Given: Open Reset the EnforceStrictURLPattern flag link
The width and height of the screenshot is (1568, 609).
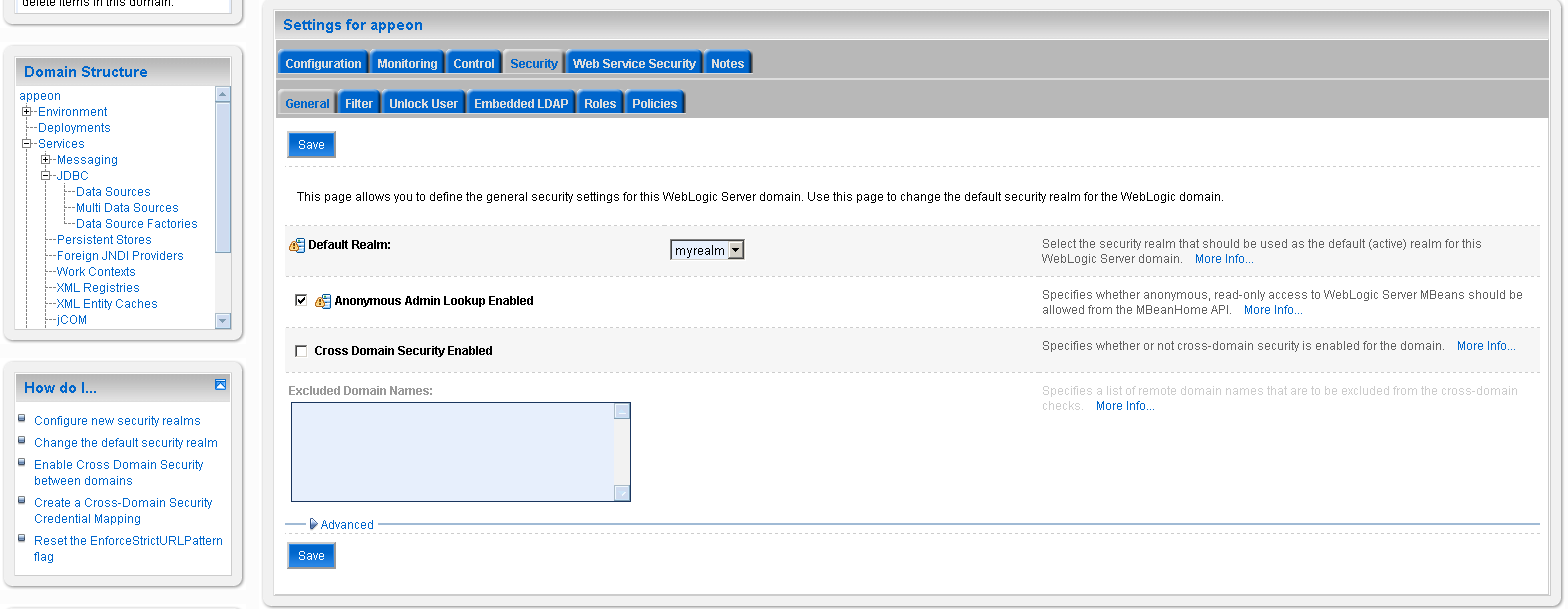Looking at the screenshot, I should [x=128, y=549].
